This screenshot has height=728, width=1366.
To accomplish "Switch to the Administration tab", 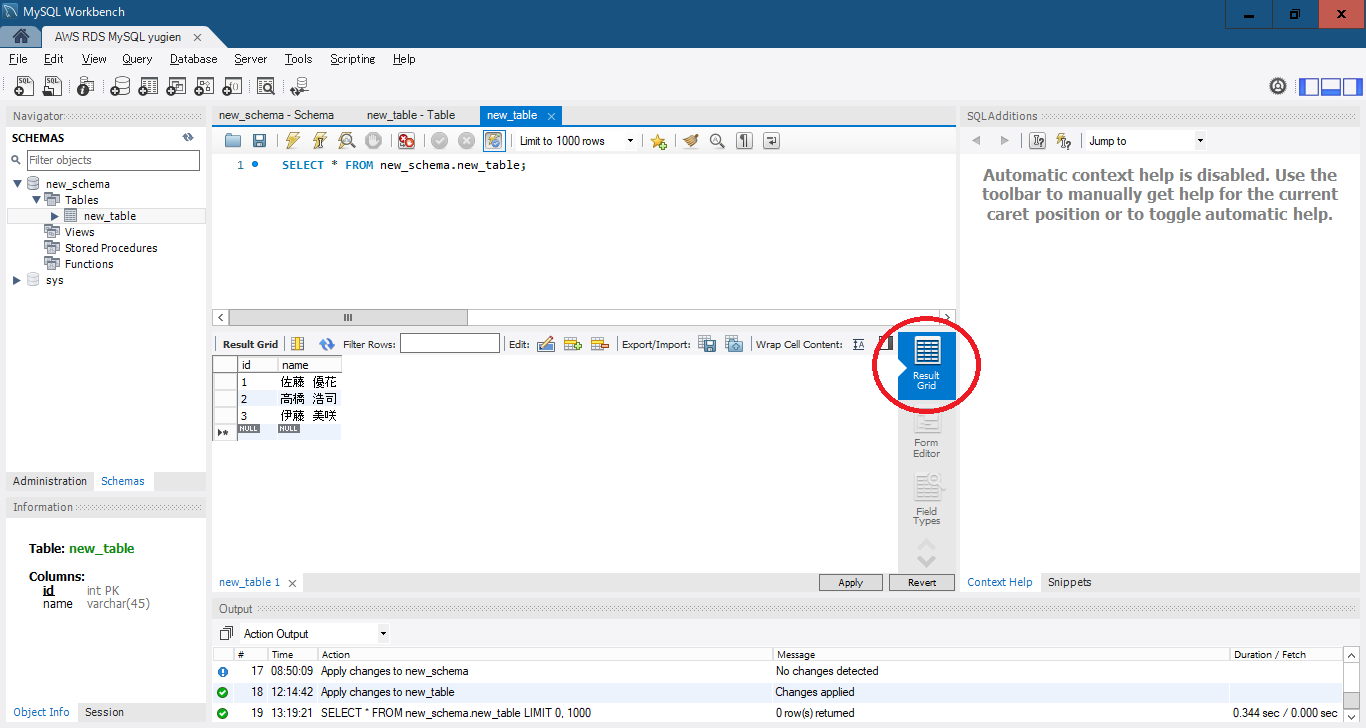I will click(50, 481).
